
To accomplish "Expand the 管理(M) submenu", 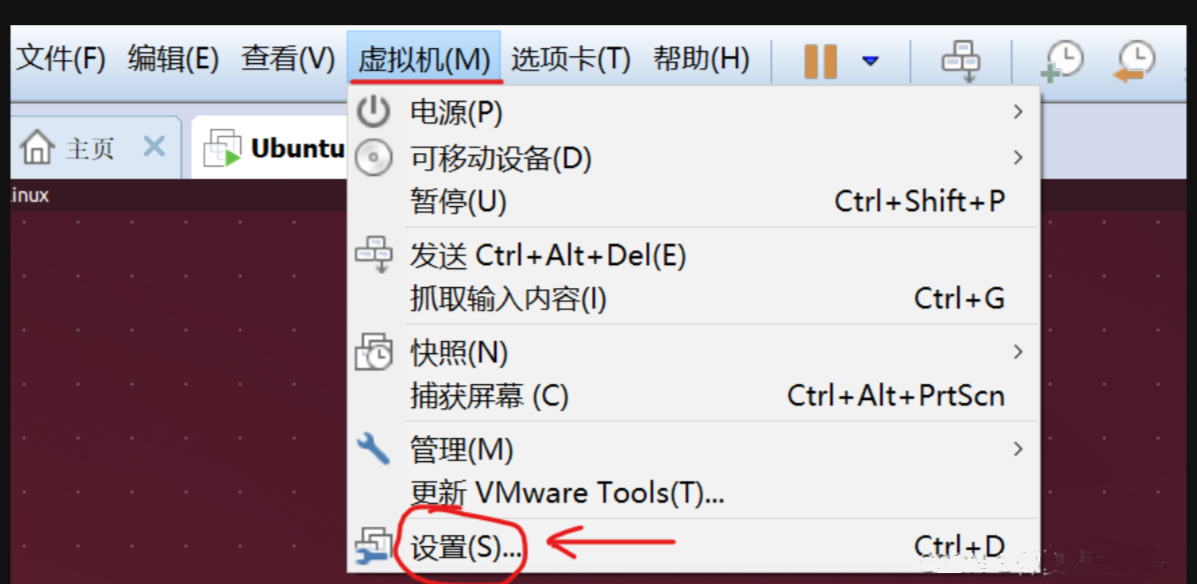I will (x=693, y=449).
